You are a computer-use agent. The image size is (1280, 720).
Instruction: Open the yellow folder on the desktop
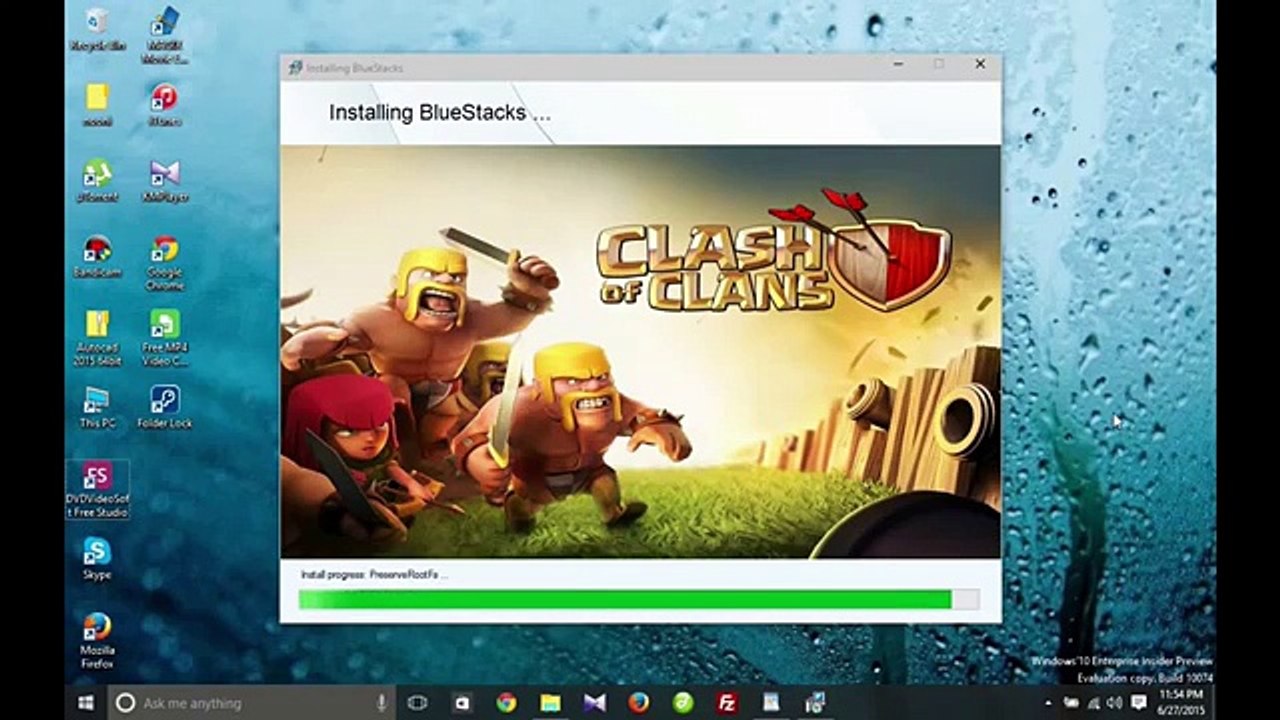[x=97, y=105]
